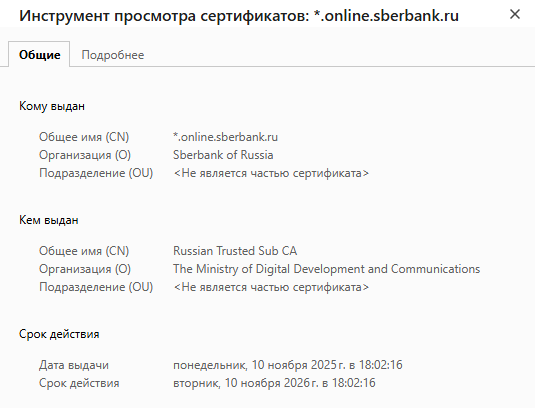Image resolution: width=535 pixels, height=408 pixels.
Task: Click the OU value under Кому выдан
Action: point(271,173)
